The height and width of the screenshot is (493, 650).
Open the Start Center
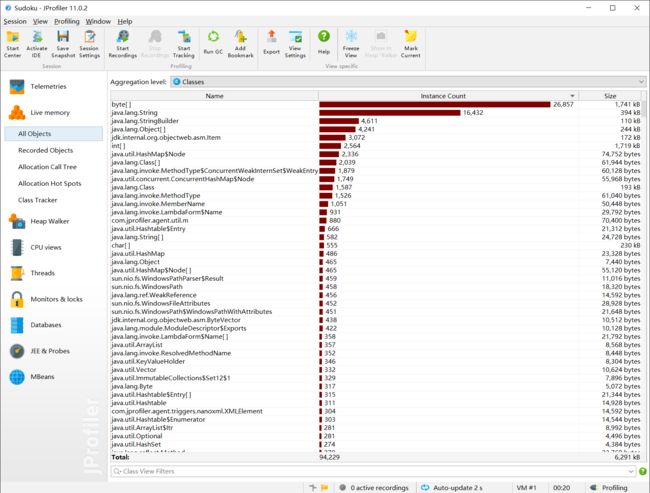click(x=12, y=44)
